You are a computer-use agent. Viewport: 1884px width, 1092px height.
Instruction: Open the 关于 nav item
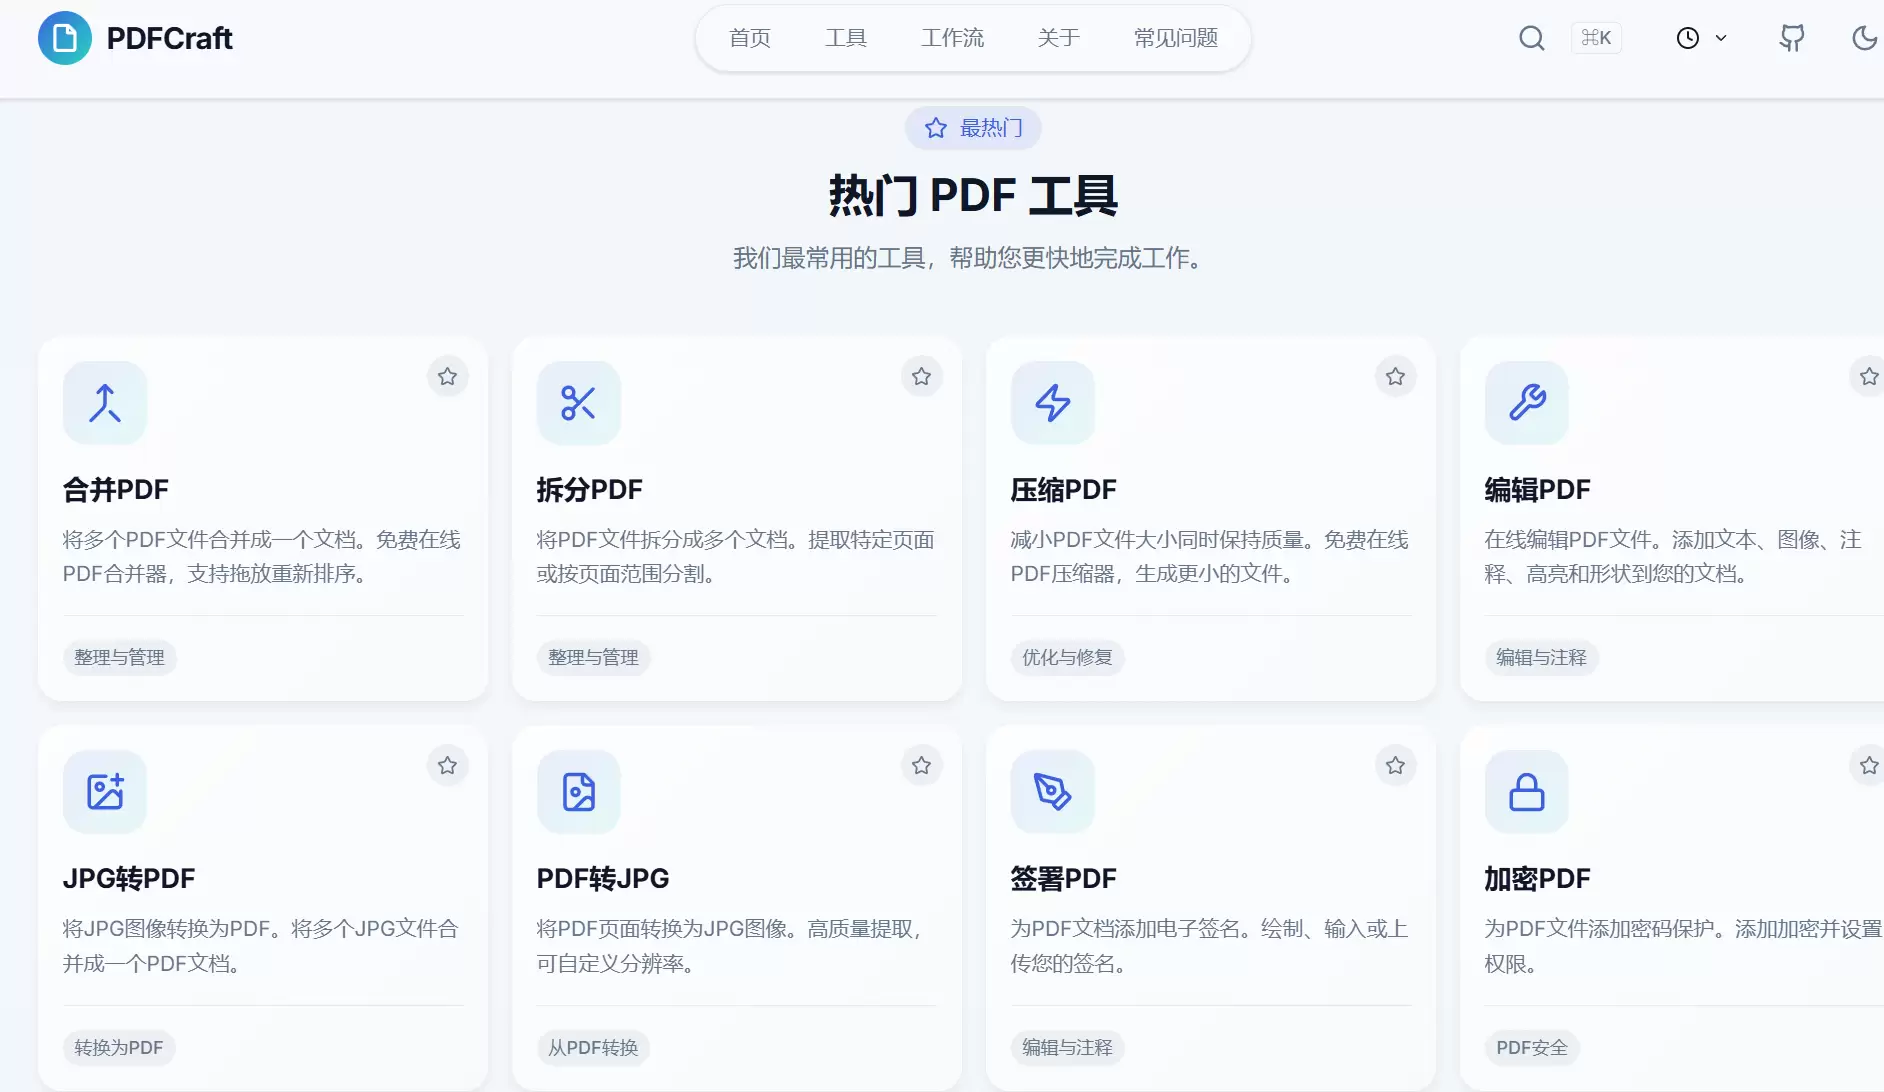[1059, 38]
